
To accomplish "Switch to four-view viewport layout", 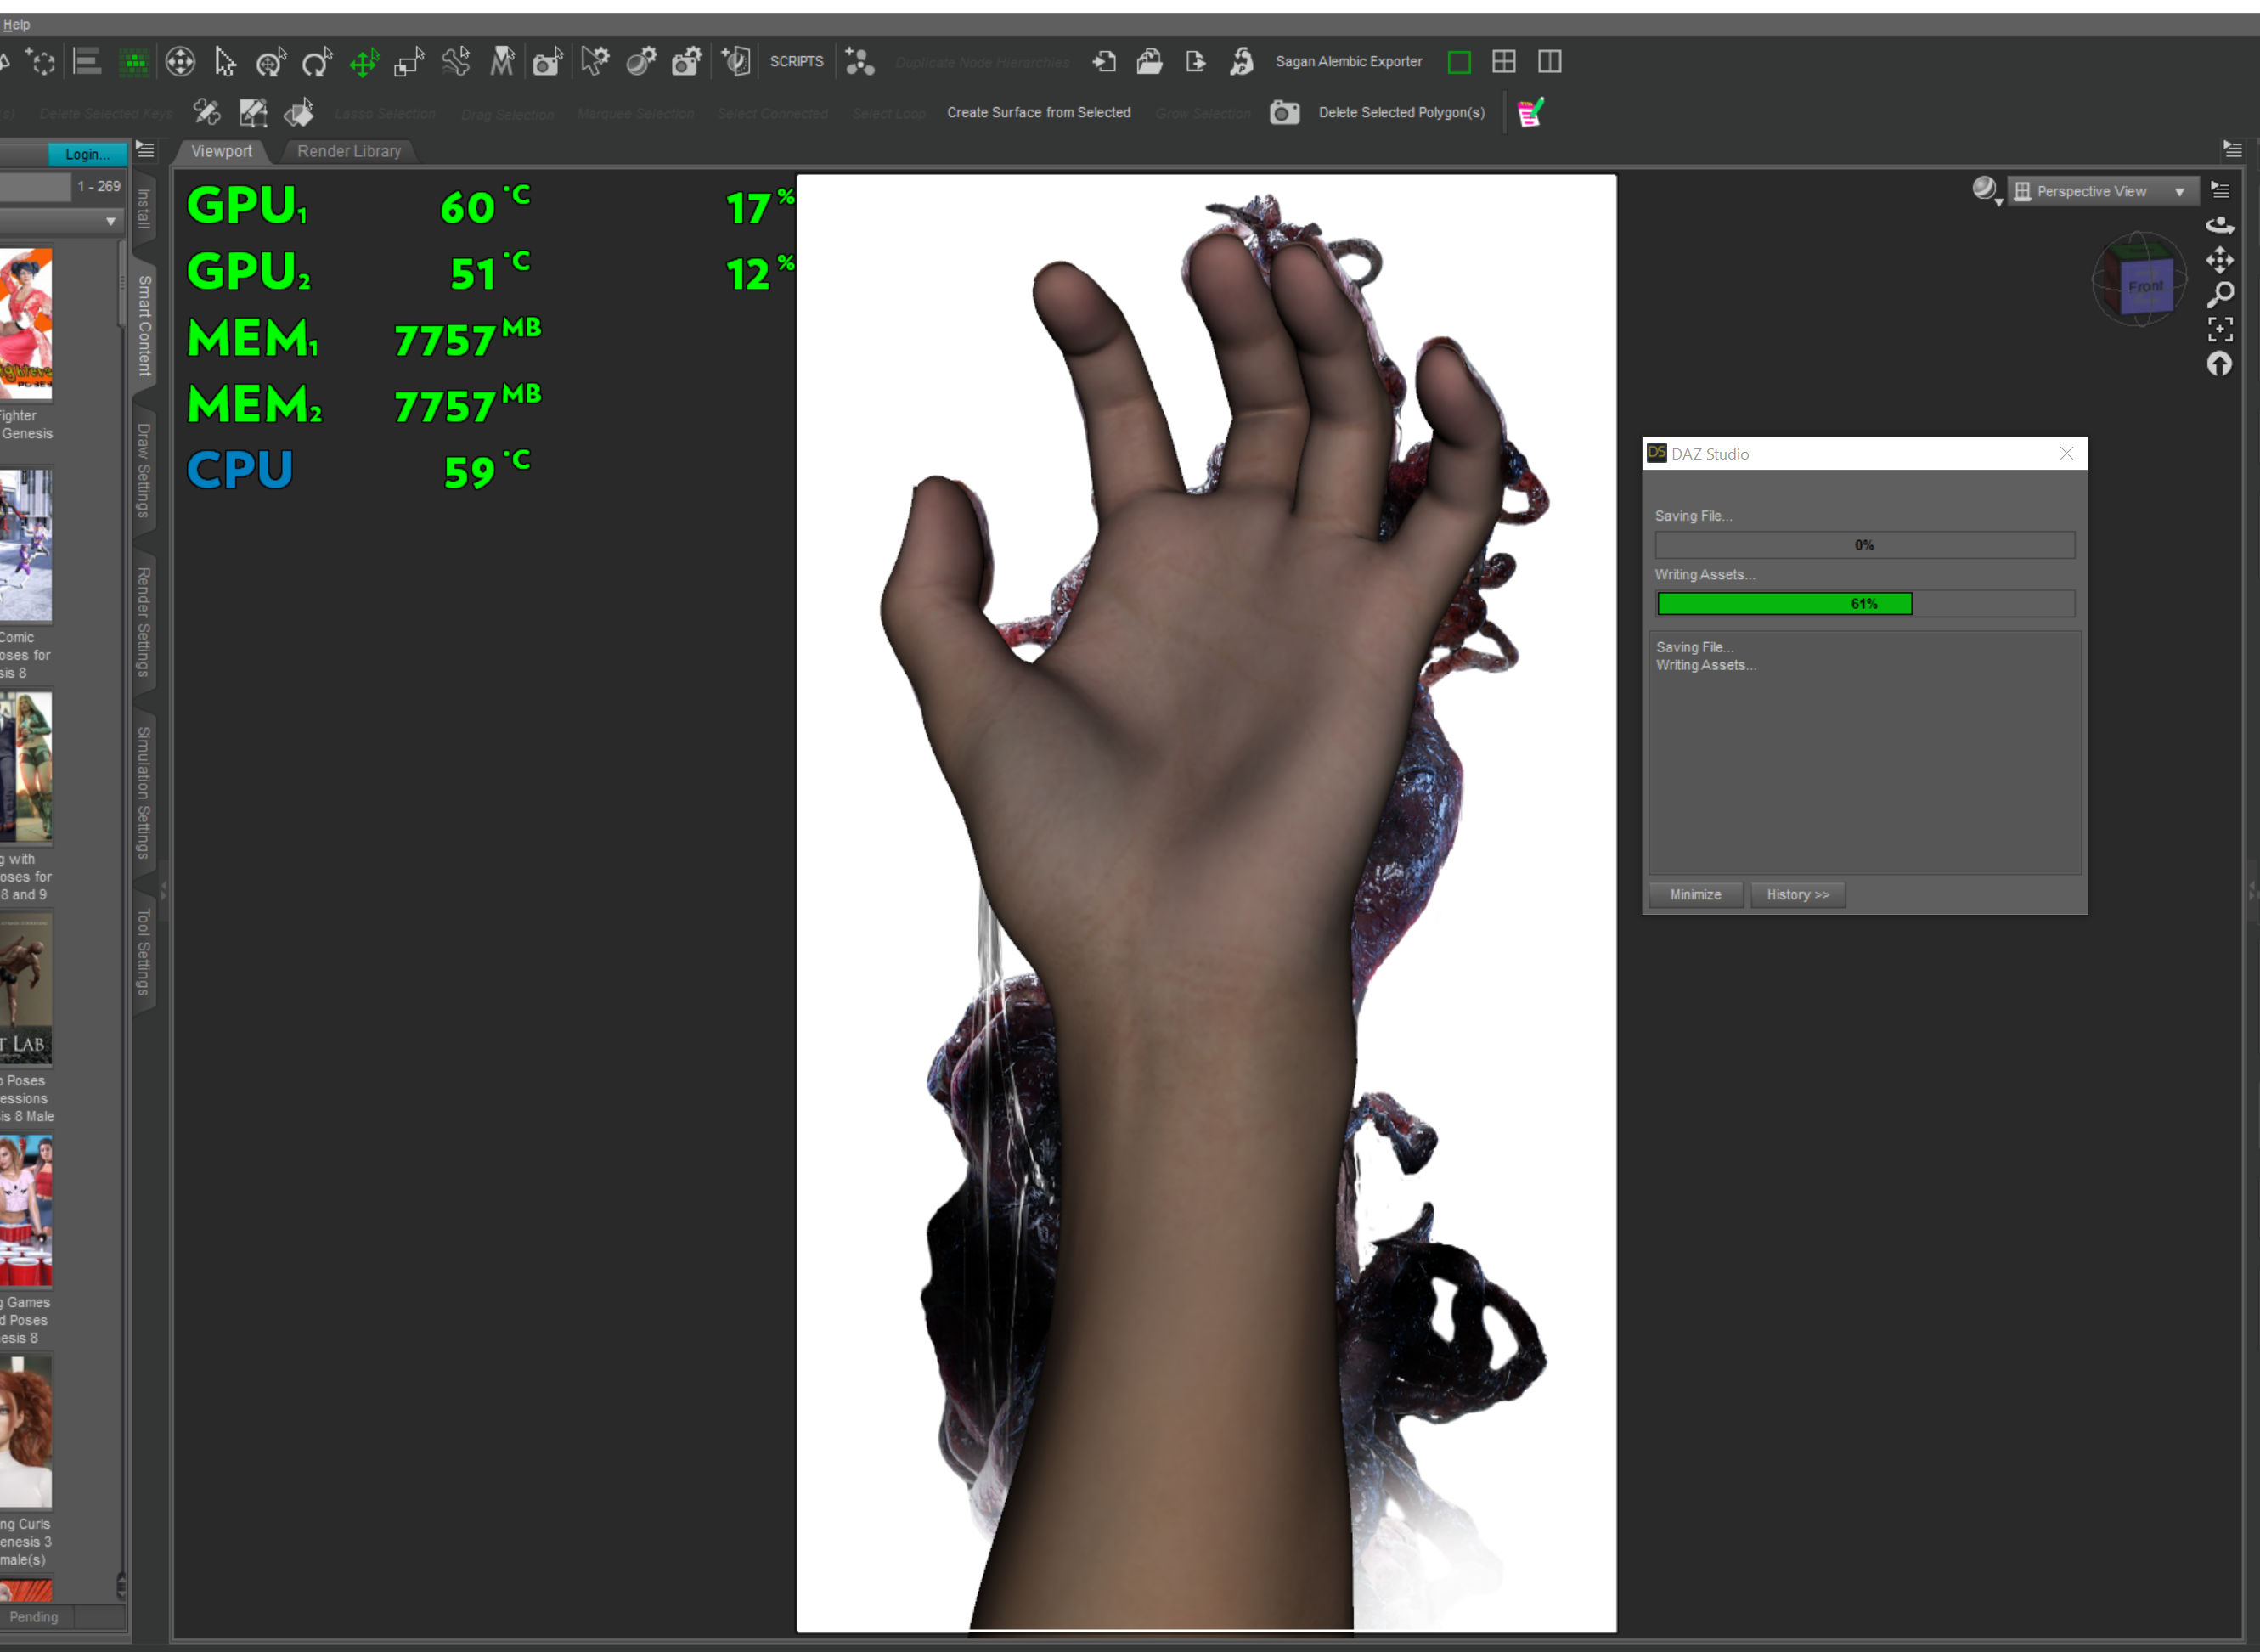I will (x=1503, y=63).
